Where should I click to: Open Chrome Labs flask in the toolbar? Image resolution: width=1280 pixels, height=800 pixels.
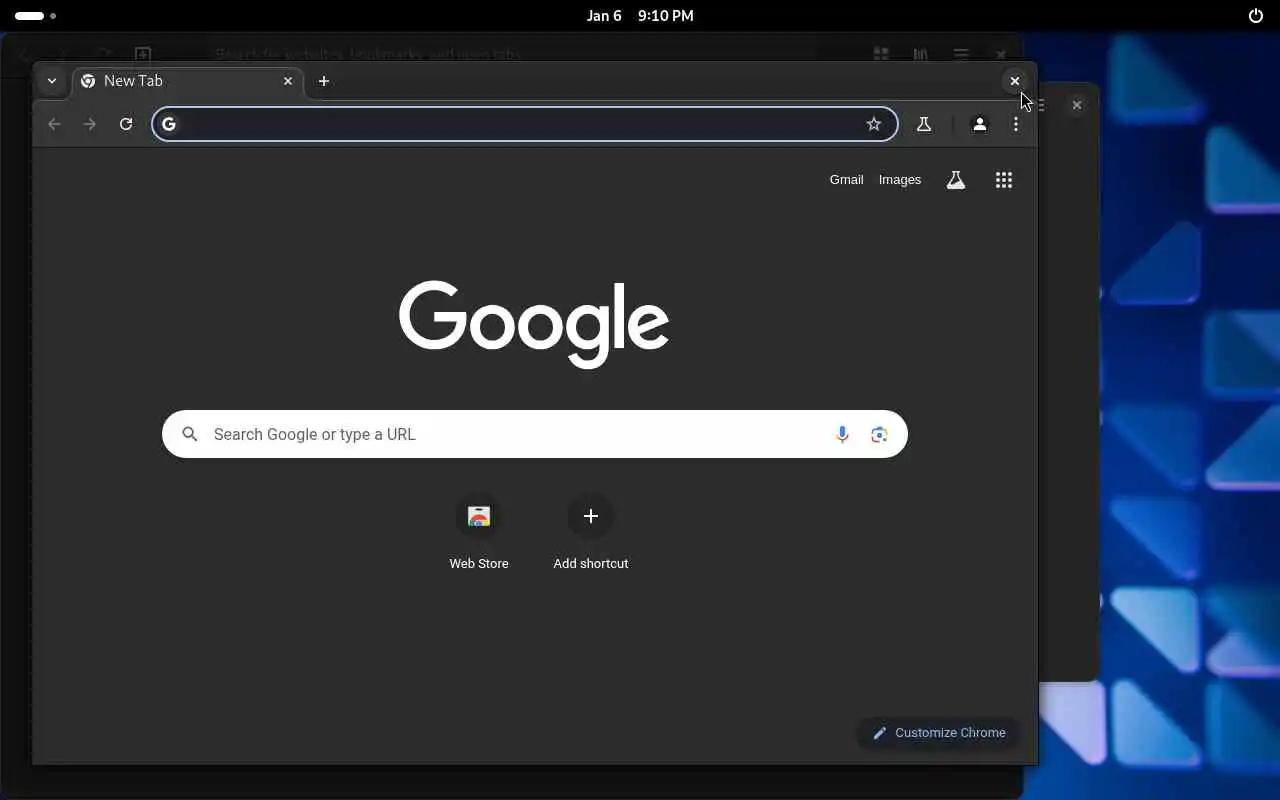tap(924, 124)
